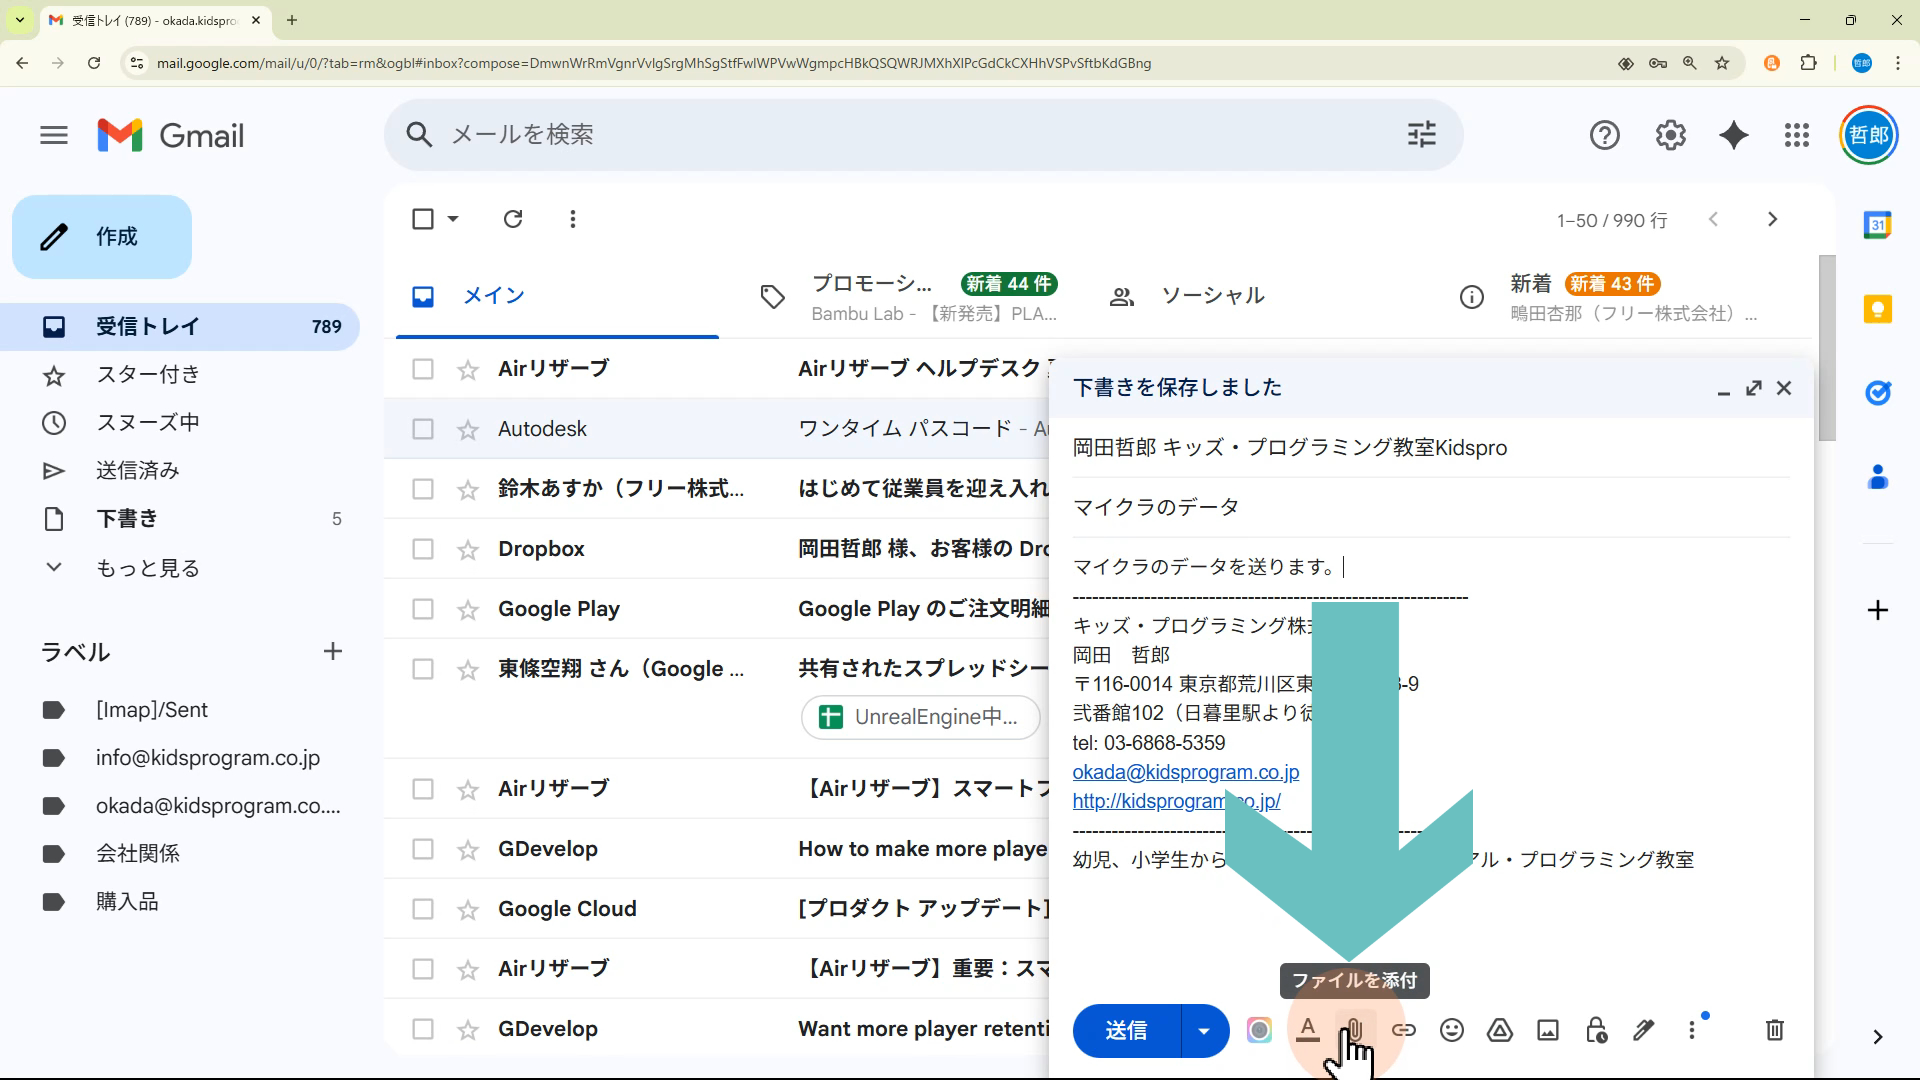1920x1080 pixels.
Task: Open formatting options text icon
Action: point(1307,1030)
